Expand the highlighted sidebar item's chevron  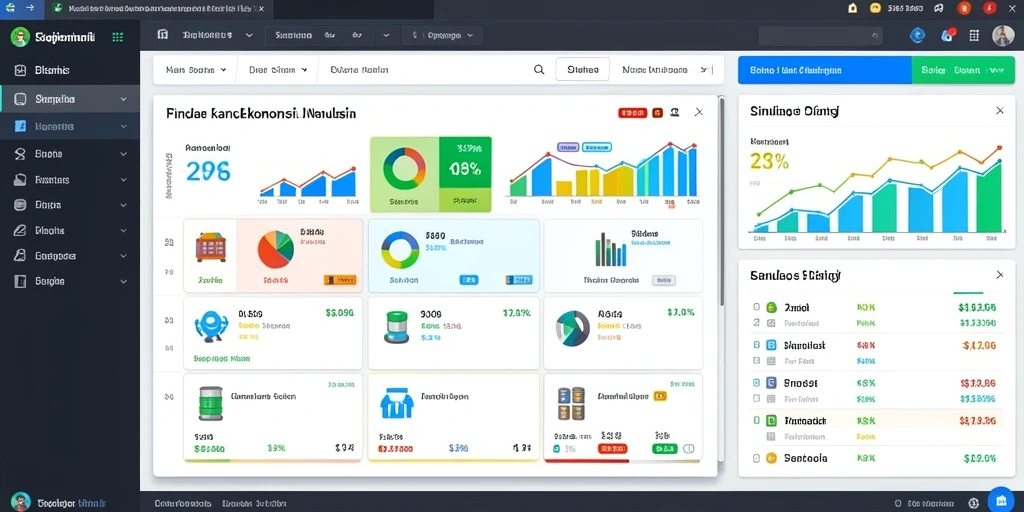(123, 99)
